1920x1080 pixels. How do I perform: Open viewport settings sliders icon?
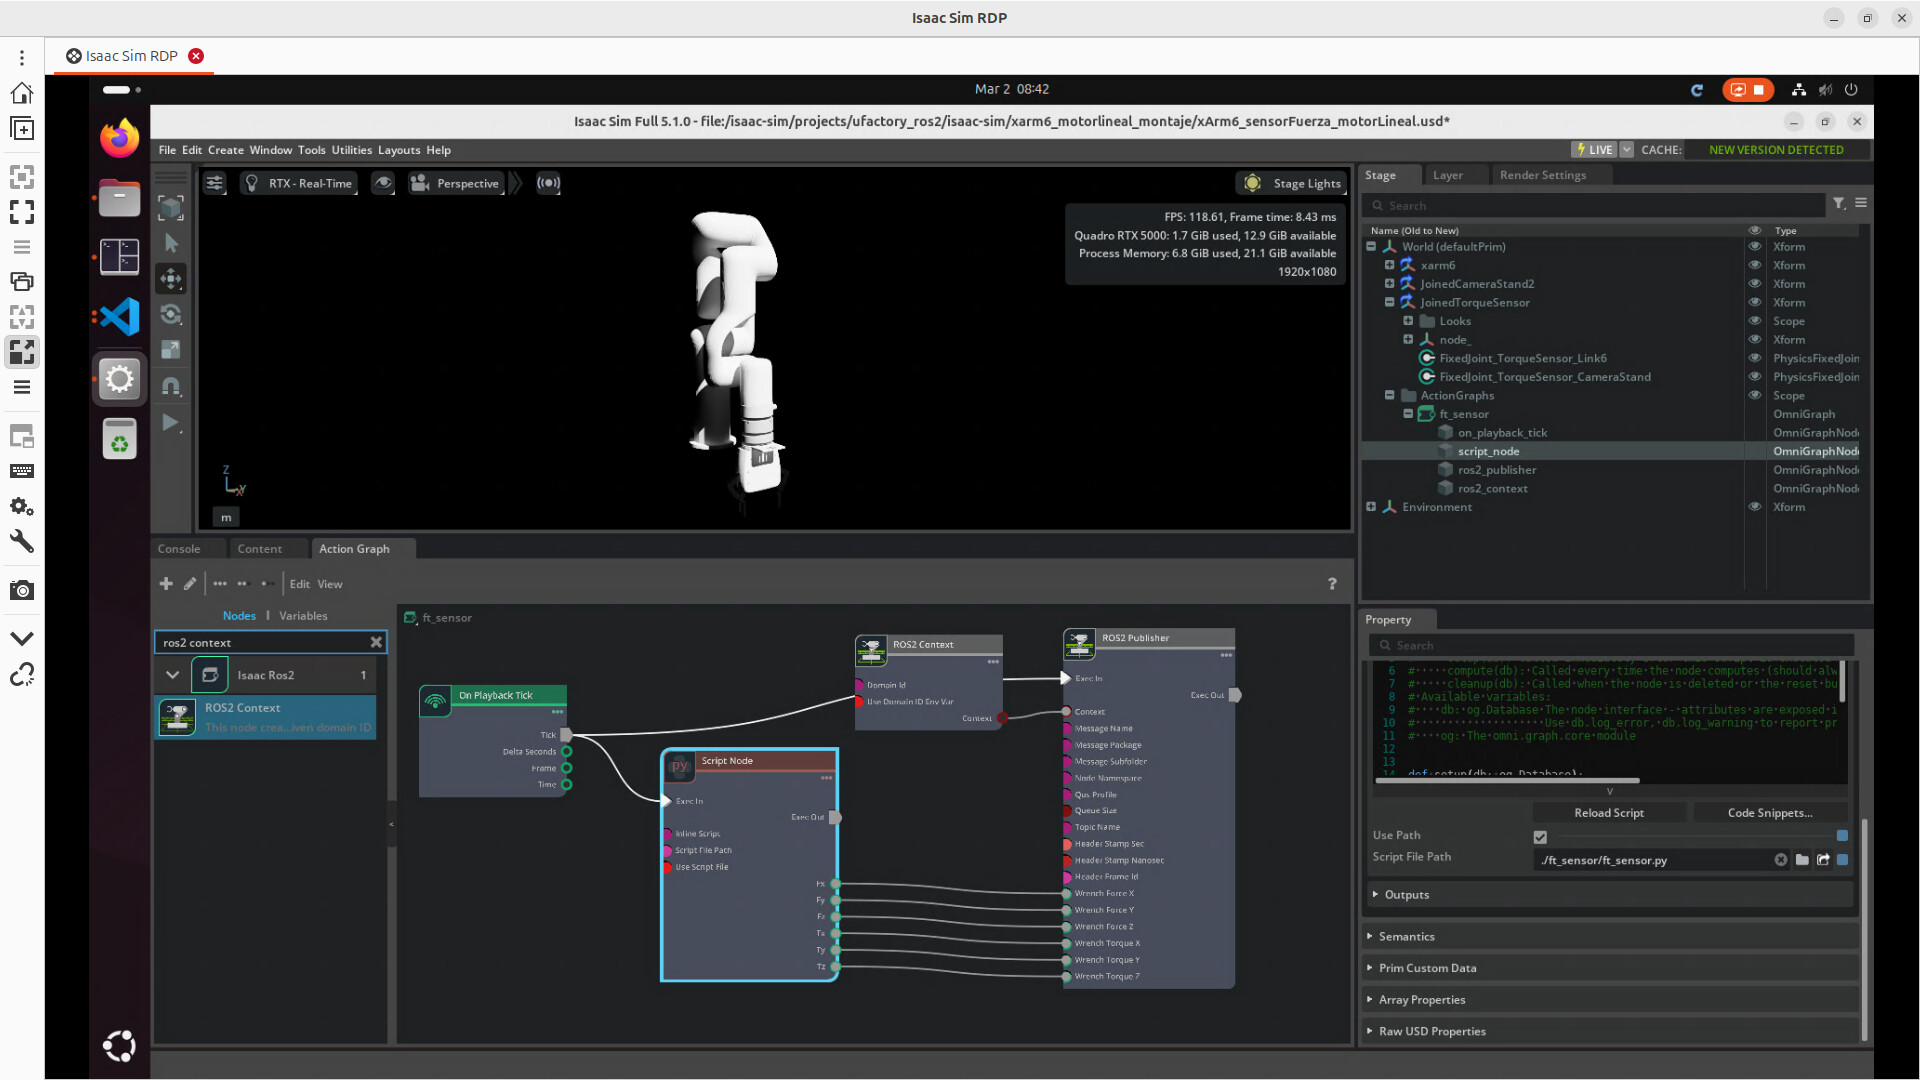214,183
